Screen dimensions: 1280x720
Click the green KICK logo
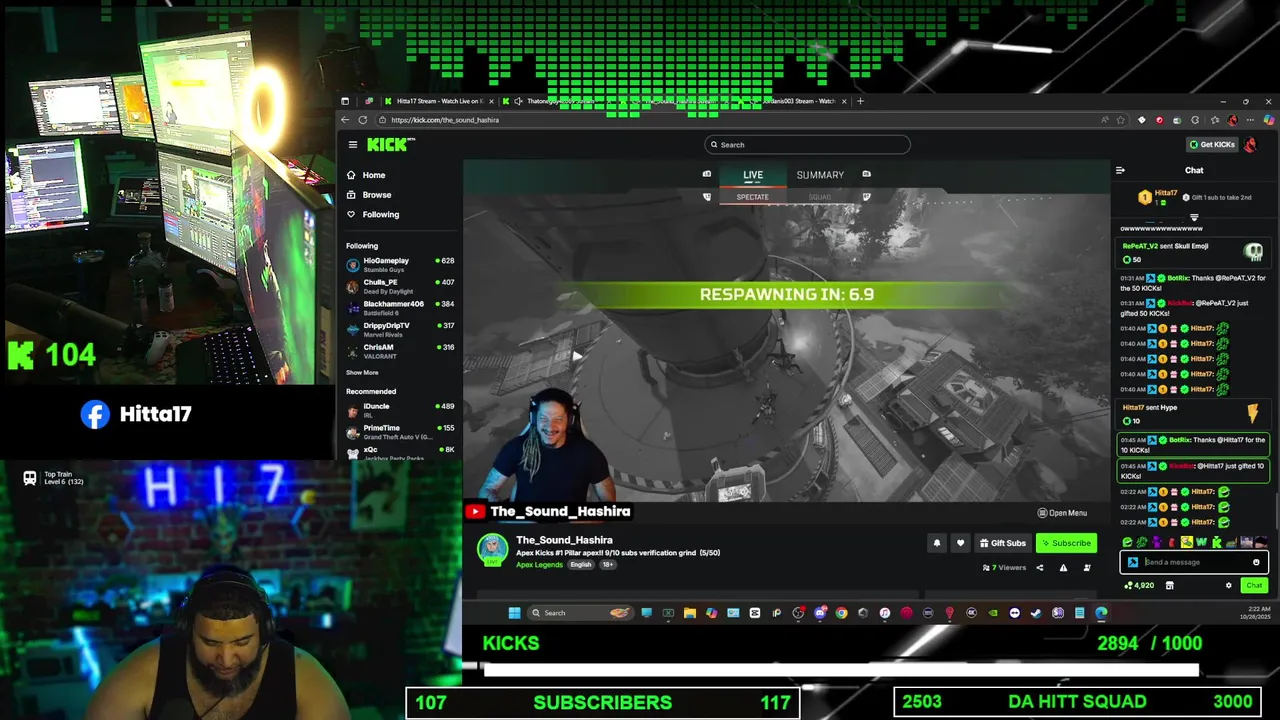click(x=389, y=145)
